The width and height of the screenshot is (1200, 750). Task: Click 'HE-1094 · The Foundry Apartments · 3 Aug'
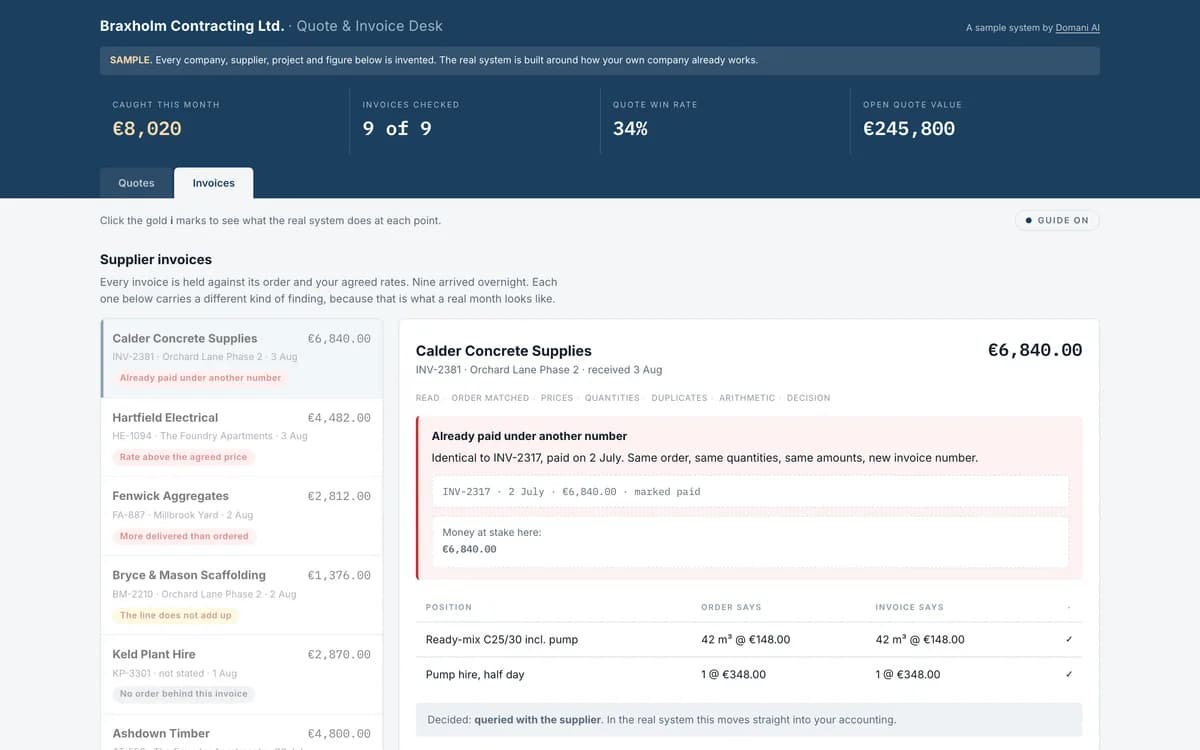point(210,436)
